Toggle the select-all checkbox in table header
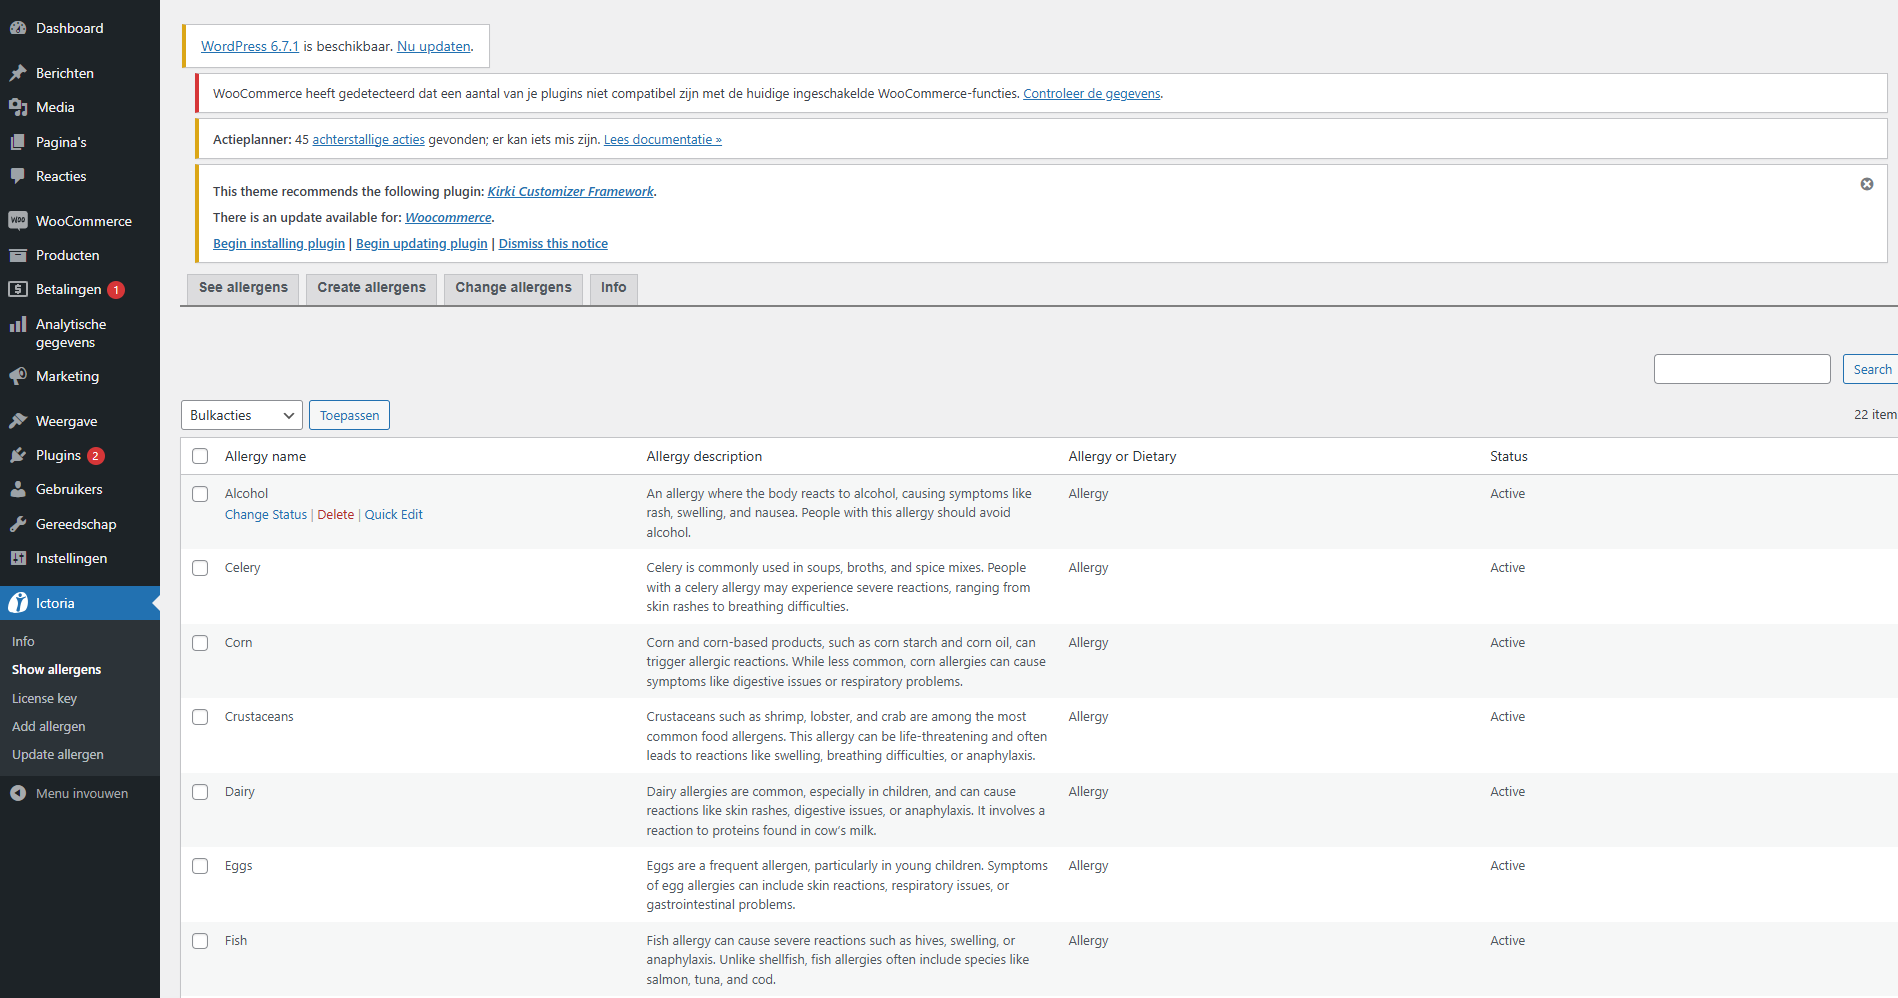This screenshot has width=1898, height=998. (200, 456)
